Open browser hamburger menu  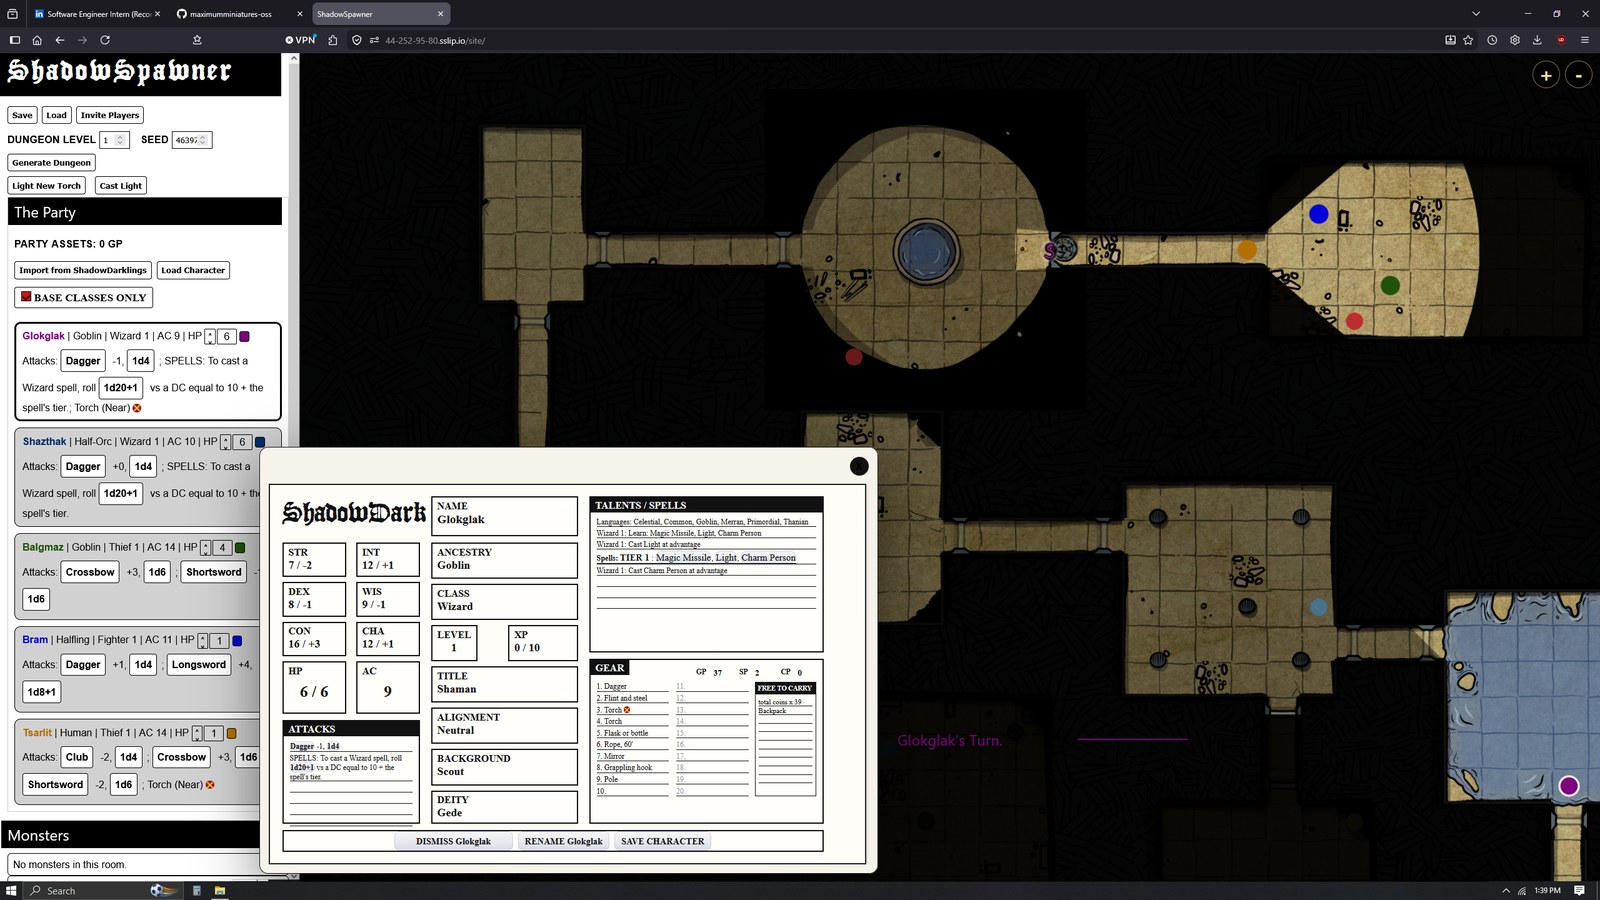(1584, 40)
